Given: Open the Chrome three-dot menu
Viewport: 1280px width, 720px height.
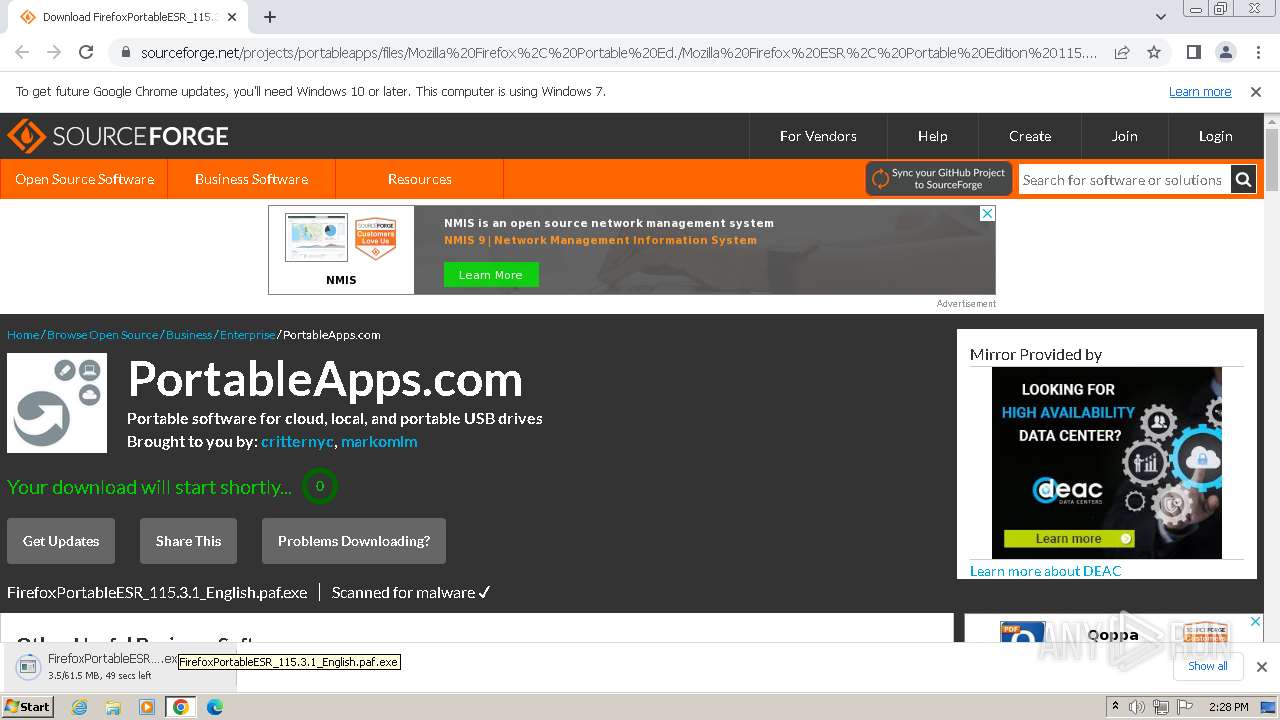Looking at the screenshot, I should tap(1257, 52).
